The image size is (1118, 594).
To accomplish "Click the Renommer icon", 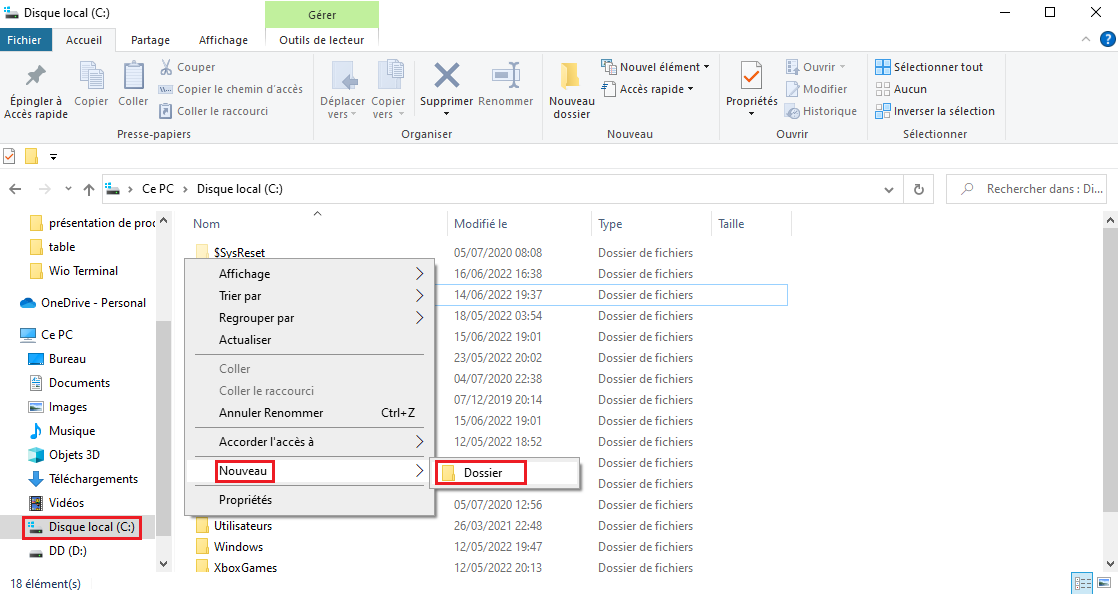I will click(x=506, y=76).
